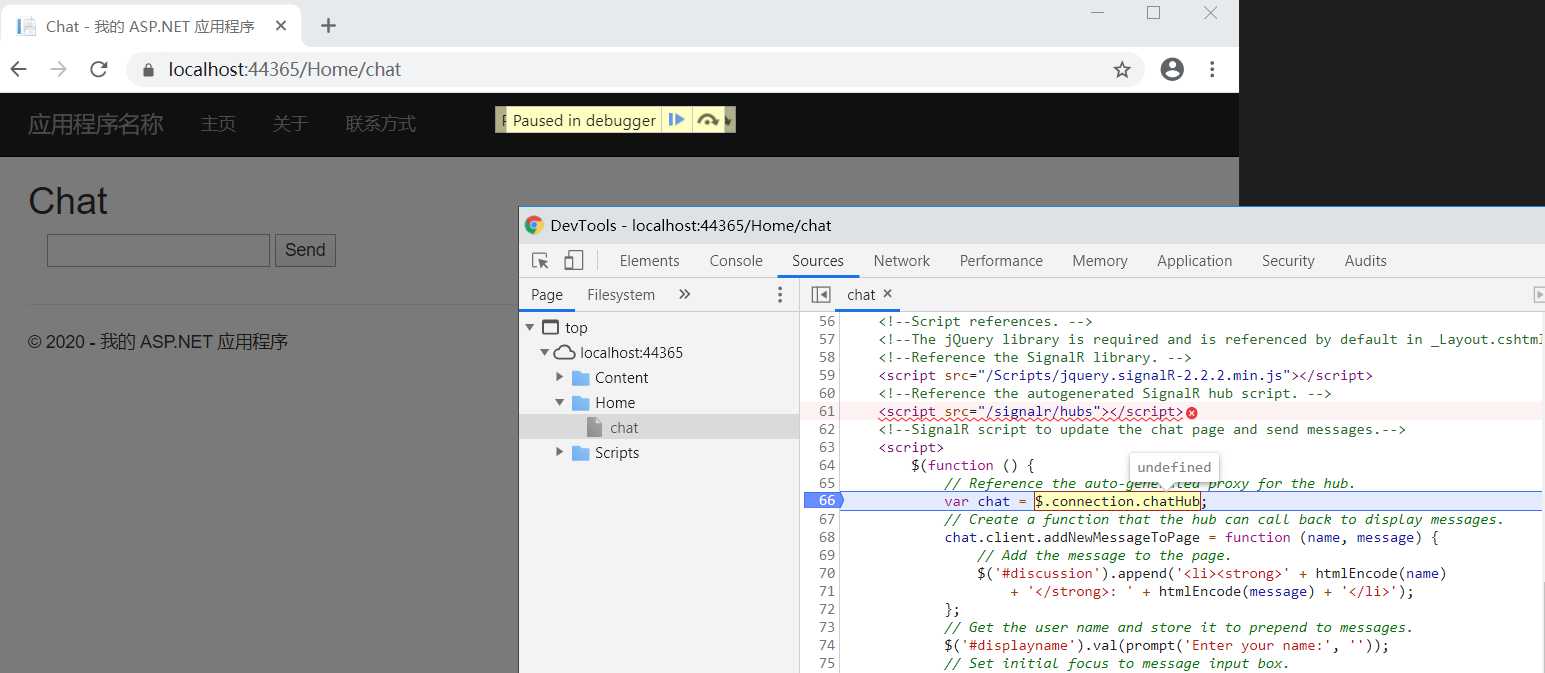
Task: Open 主页 link in site navbar
Action: 218,124
